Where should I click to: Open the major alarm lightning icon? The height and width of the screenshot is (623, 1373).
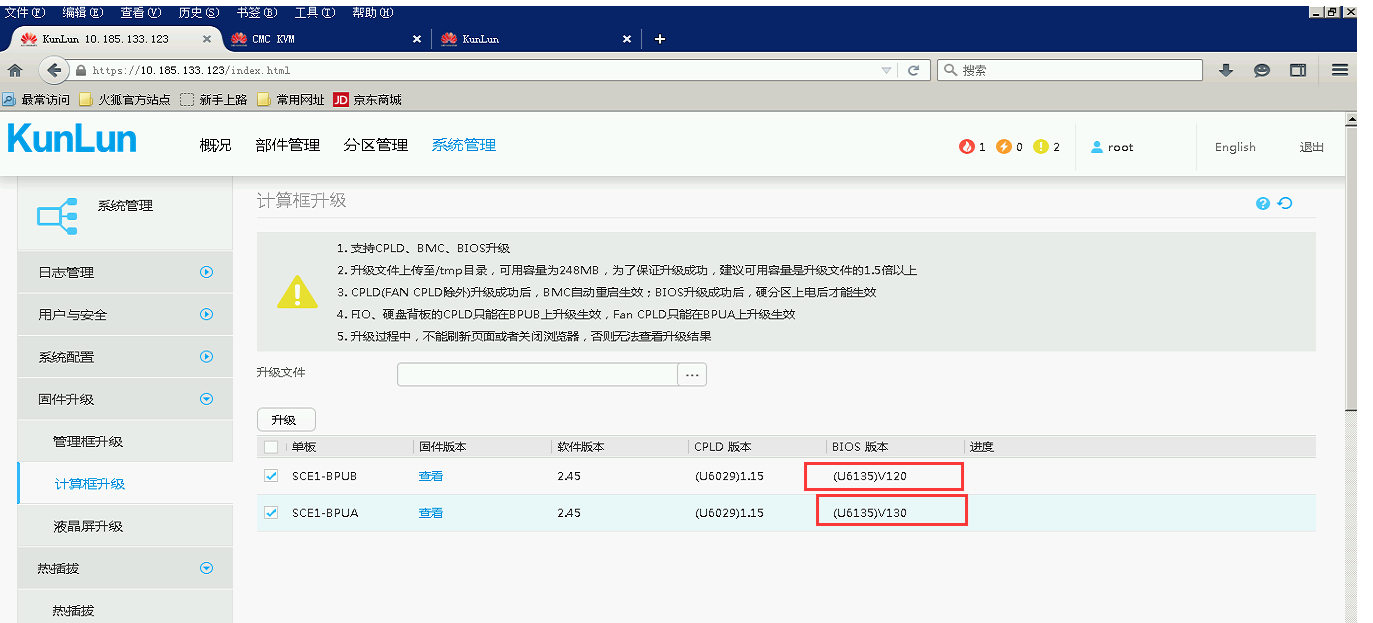coord(1004,147)
